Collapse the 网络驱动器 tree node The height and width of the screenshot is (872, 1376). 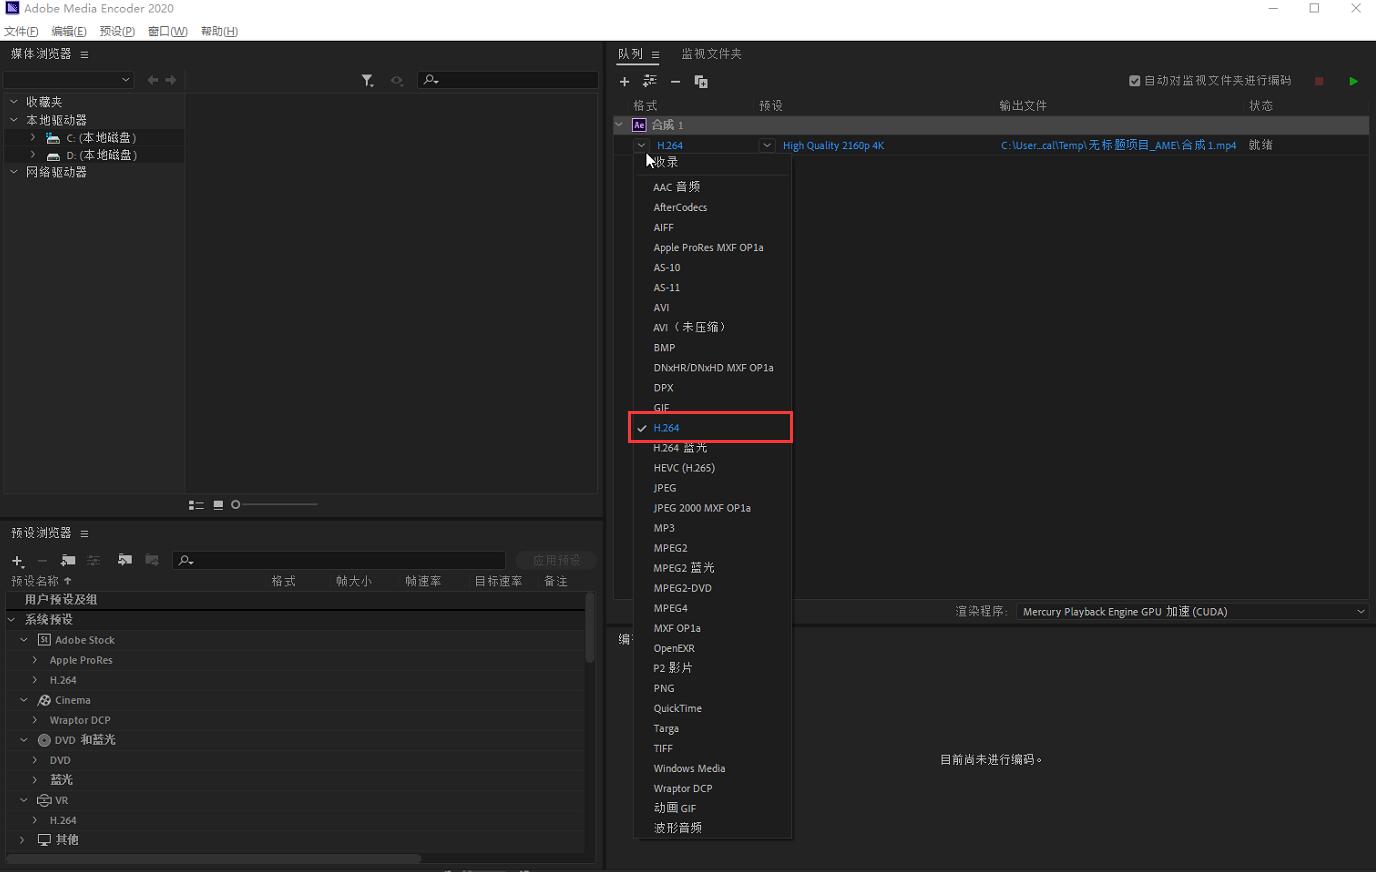(x=14, y=172)
